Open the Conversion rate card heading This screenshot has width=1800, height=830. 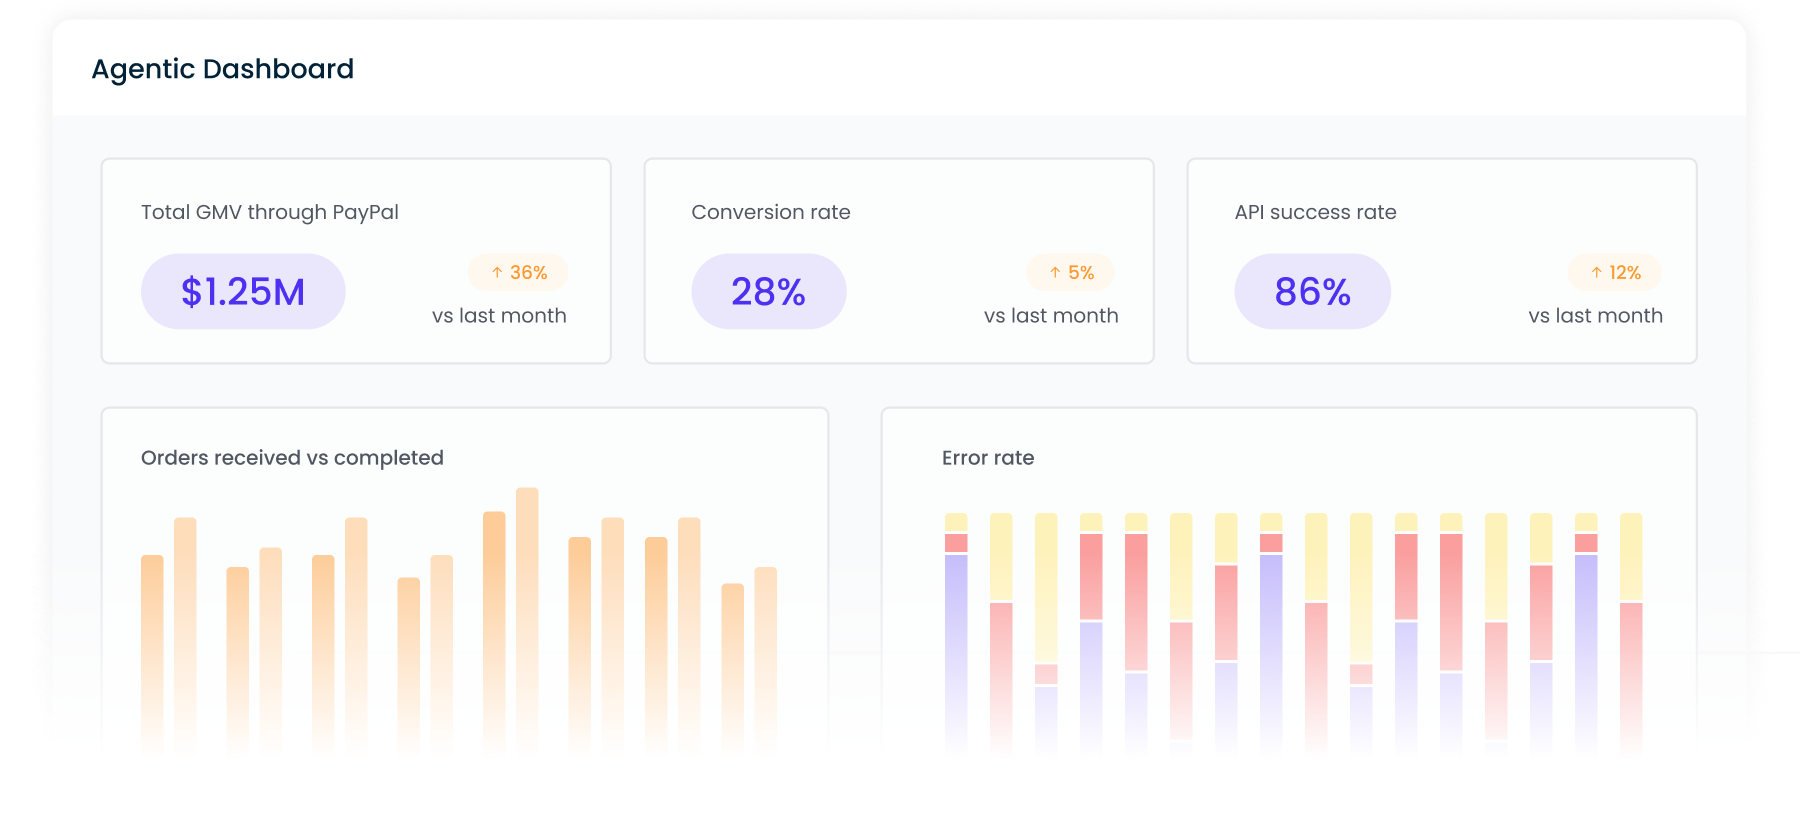[771, 212]
